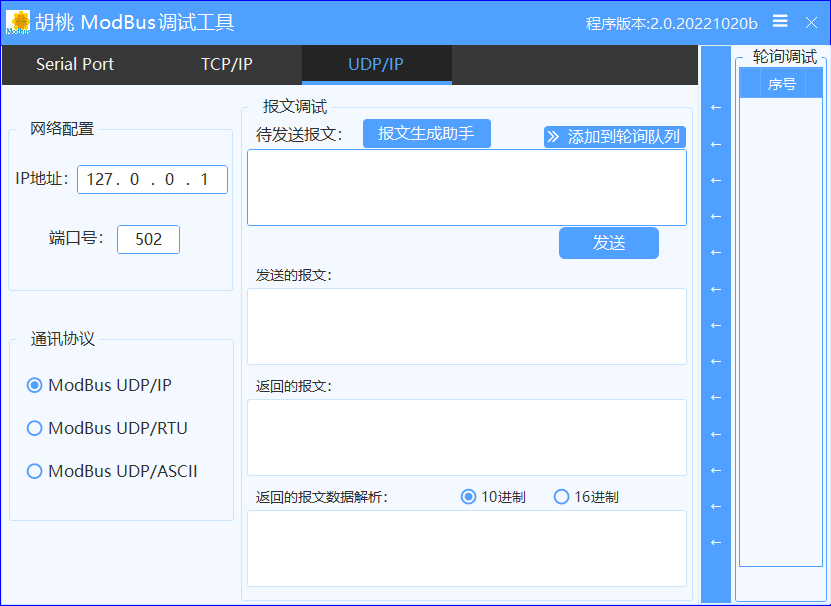This screenshot has height=606, width=831.
Task: Switch to the TCP/IP tab
Action: pyautogui.click(x=226, y=63)
